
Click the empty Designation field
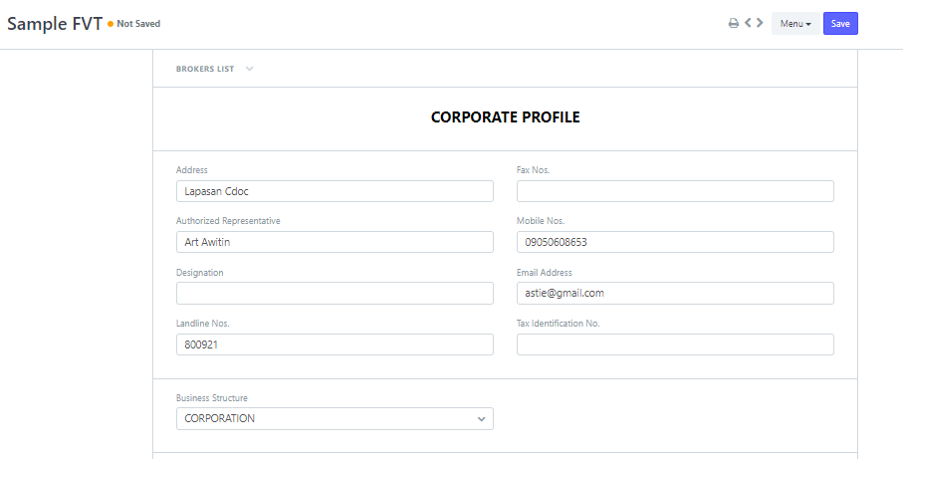click(334, 293)
